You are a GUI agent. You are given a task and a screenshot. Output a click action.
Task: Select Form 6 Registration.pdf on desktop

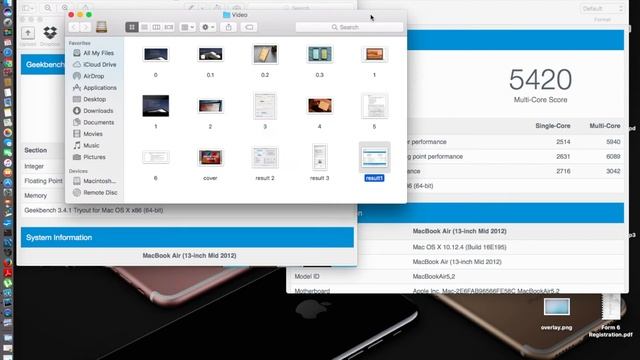coord(611,307)
